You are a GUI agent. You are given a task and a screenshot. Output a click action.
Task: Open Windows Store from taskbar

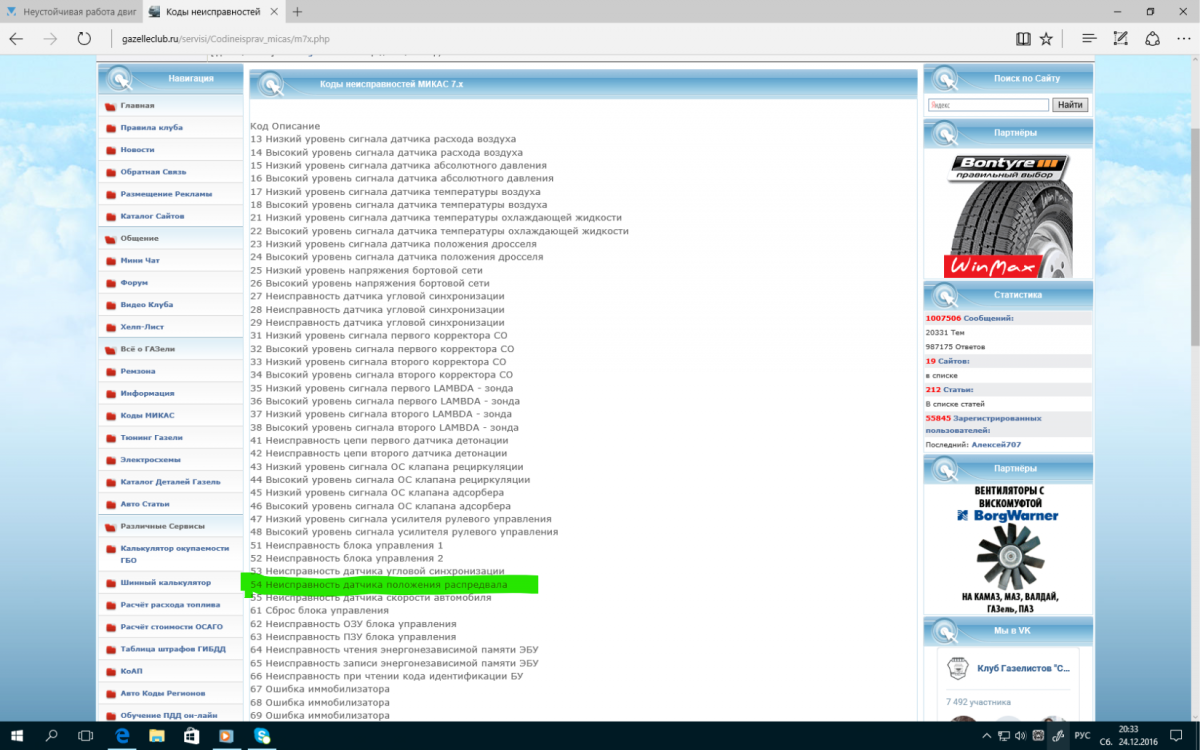click(x=192, y=736)
